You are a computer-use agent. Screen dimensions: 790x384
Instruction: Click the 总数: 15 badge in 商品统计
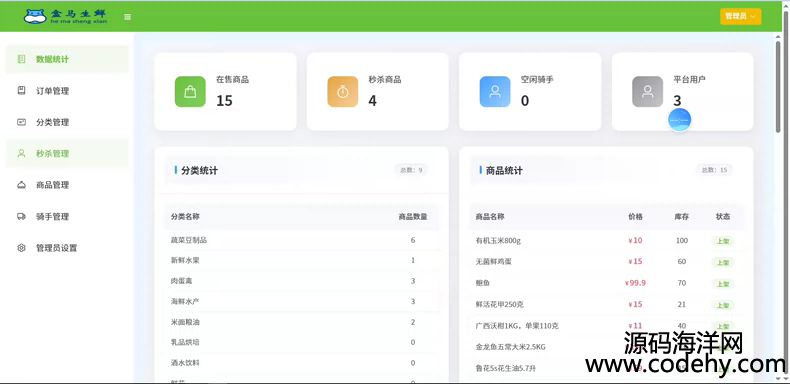pyautogui.click(x=714, y=170)
